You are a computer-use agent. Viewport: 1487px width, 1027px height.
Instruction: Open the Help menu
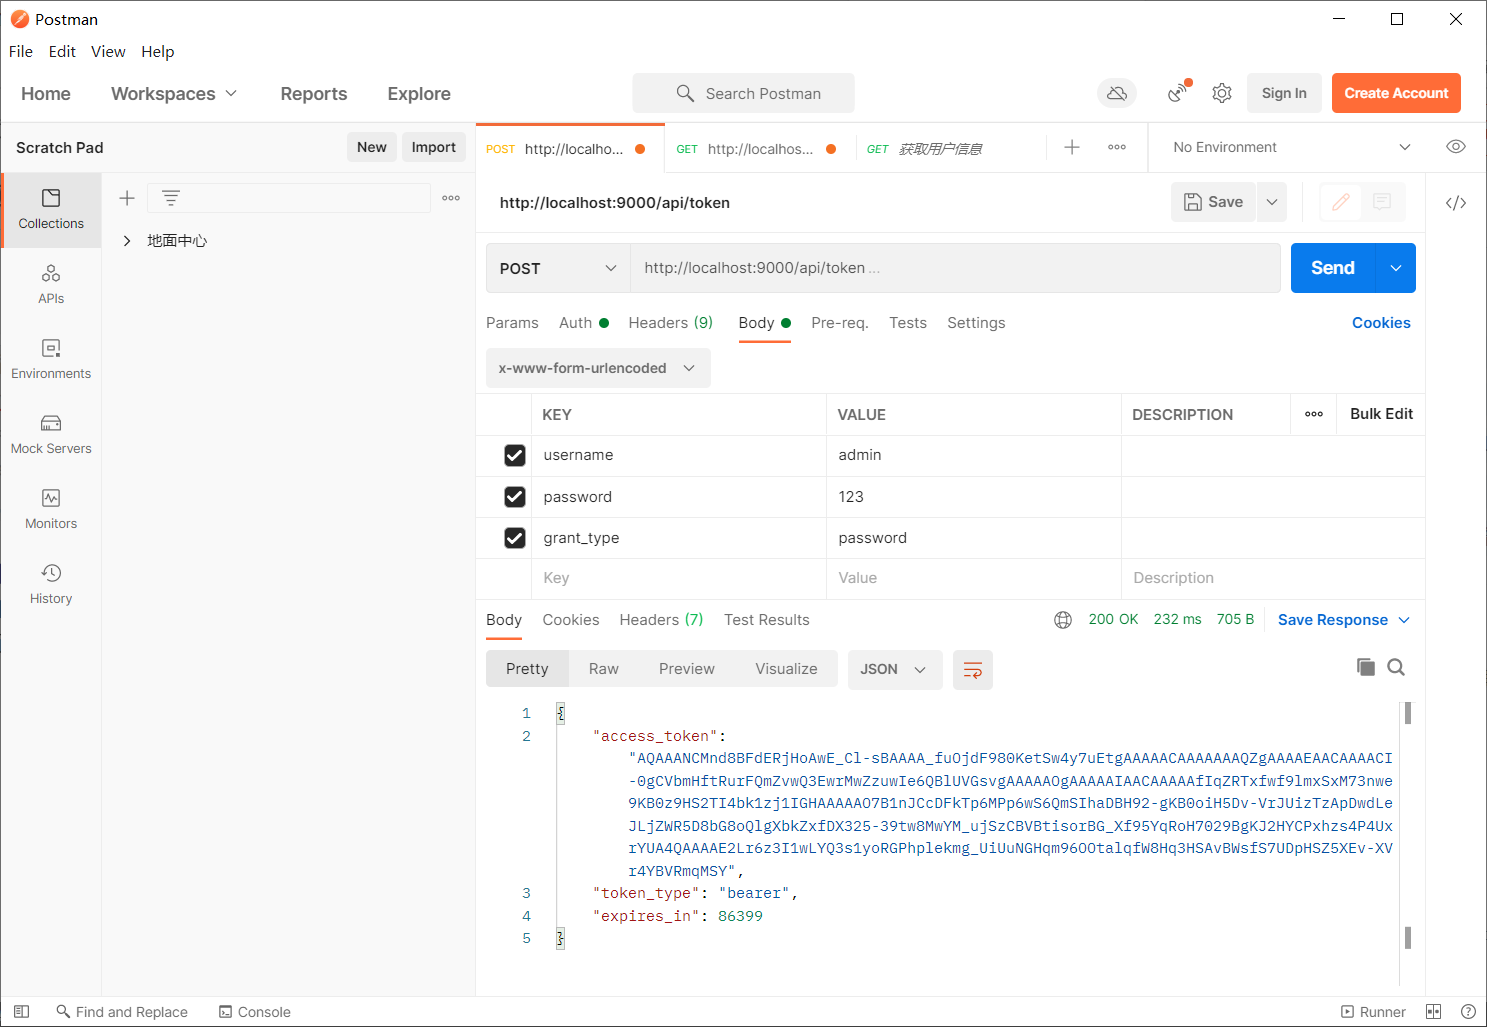coord(157,52)
